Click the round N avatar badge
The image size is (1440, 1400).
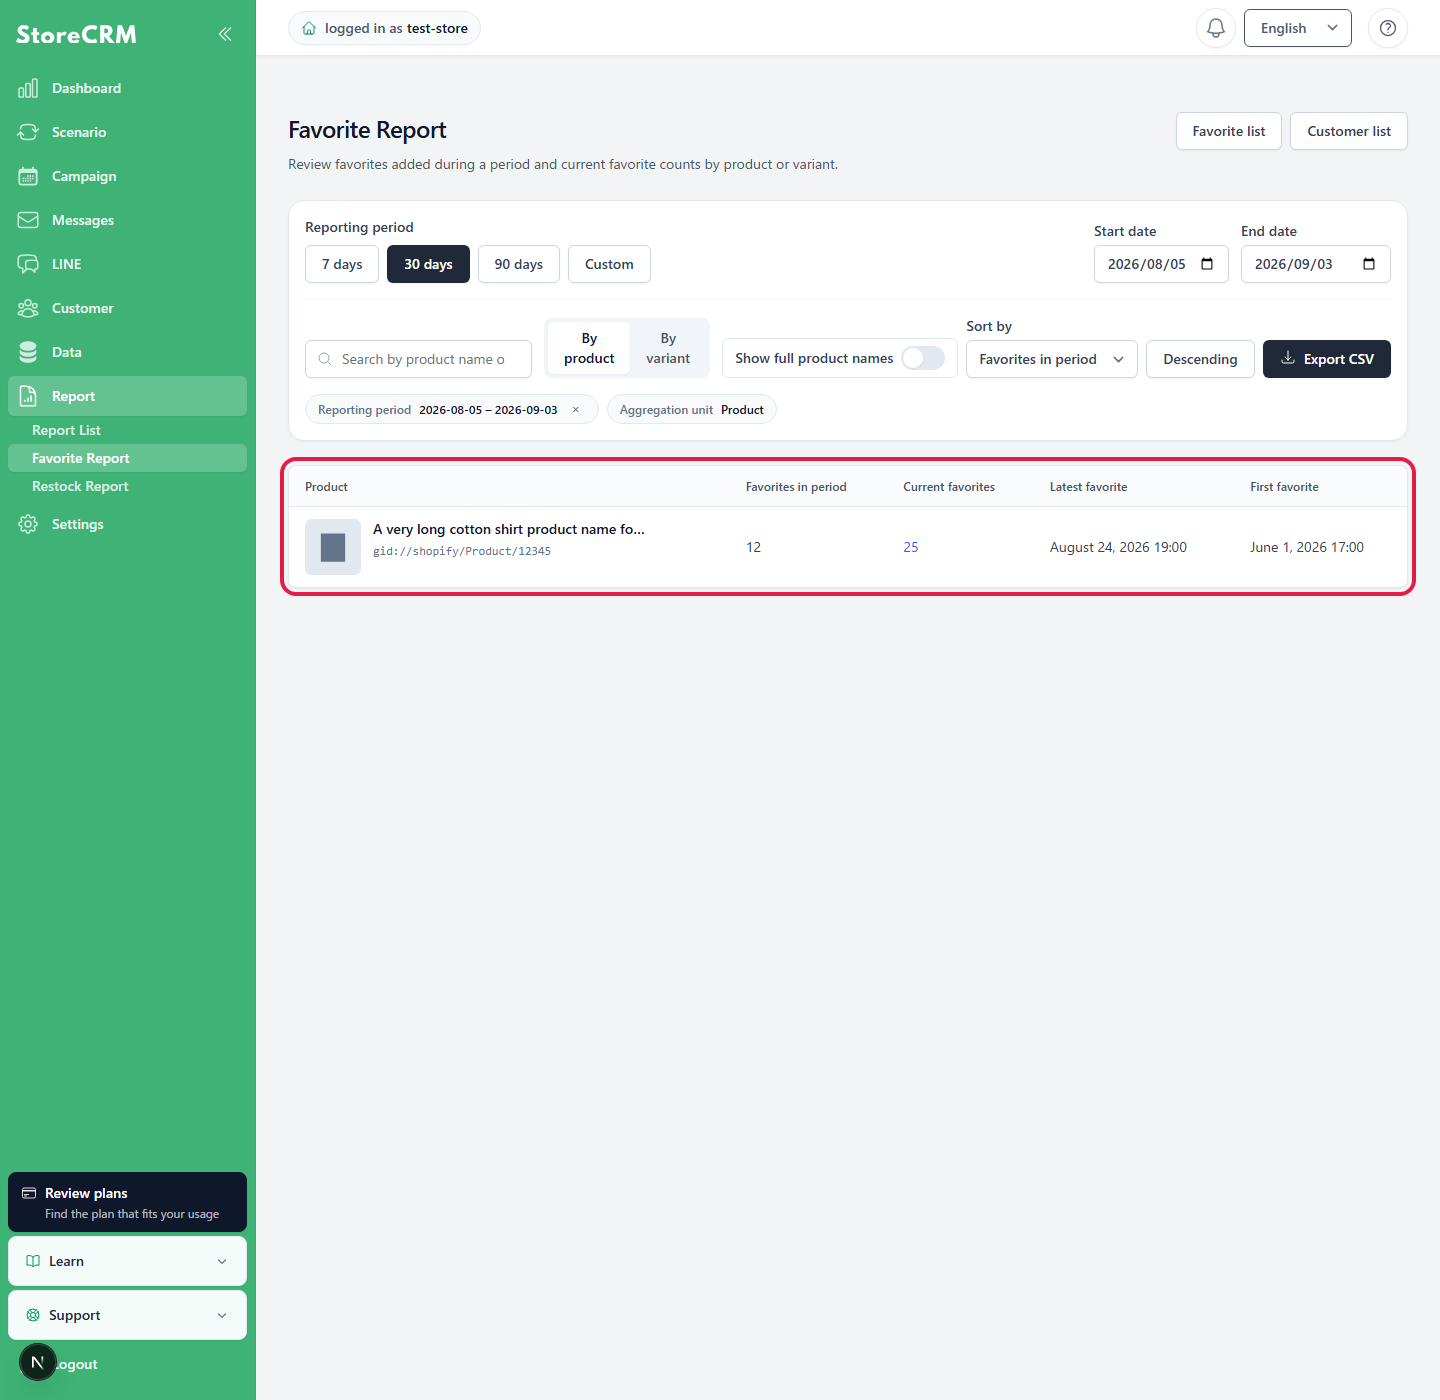click(38, 1362)
